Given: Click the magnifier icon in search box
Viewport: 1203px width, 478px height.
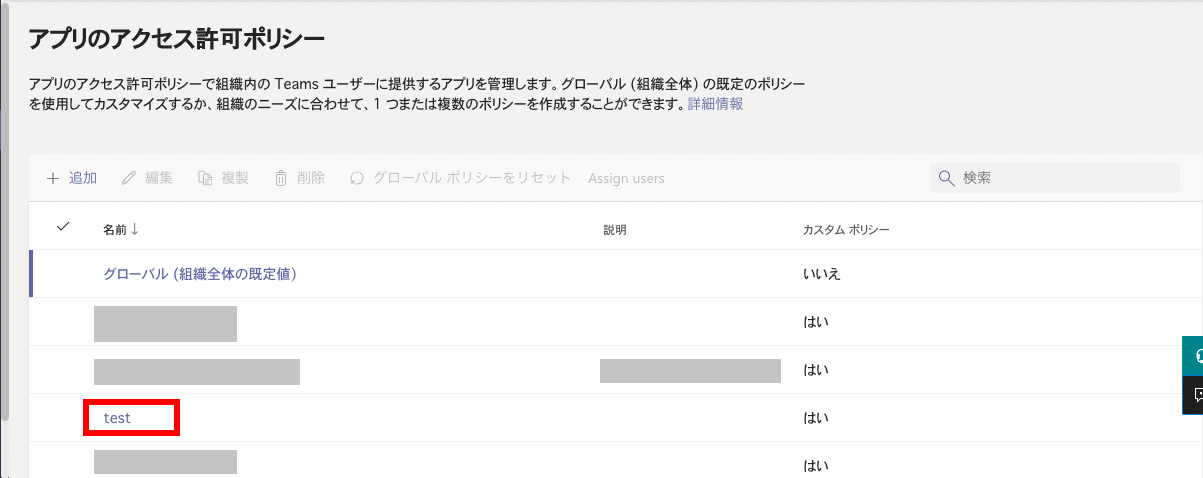Looking at the screenshot, I should coord(946,178).
